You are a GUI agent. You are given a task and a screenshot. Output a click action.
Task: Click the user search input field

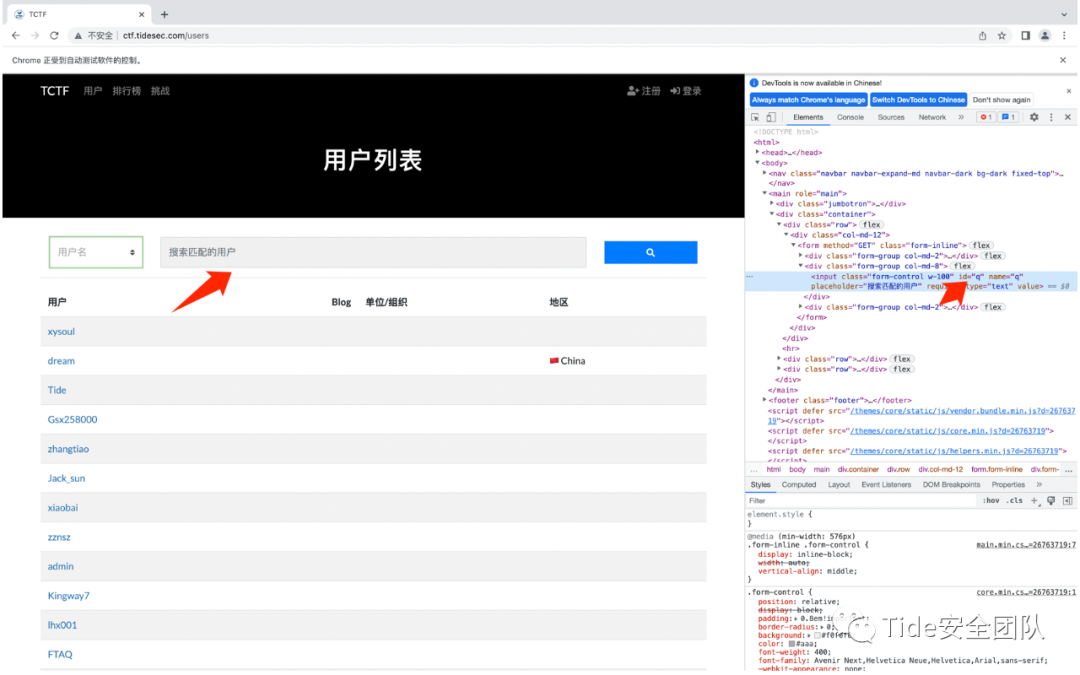coord(373,252)
